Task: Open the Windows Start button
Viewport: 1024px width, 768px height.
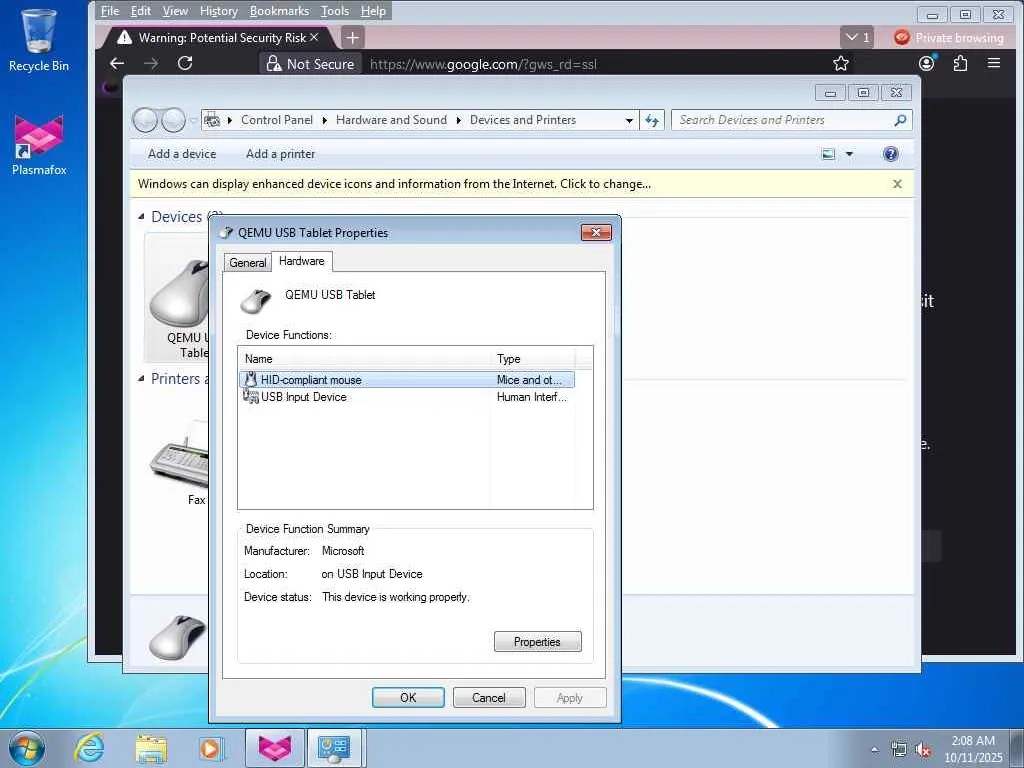Action: (x=27, y=748)
